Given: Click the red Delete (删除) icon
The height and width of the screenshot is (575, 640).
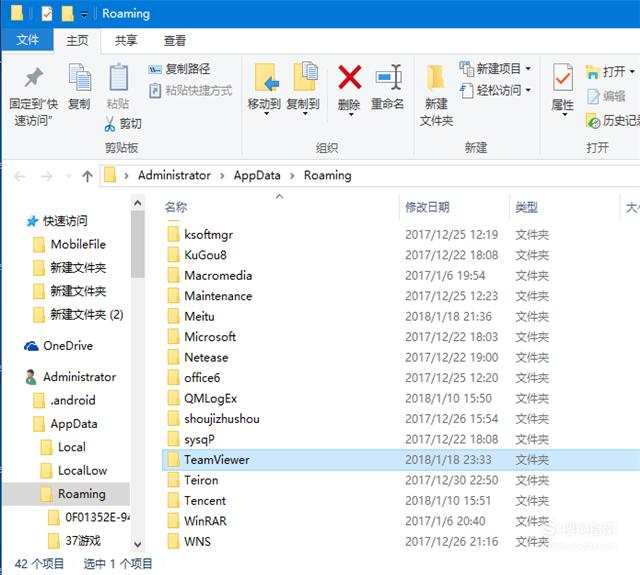Looking at the screenshot, I should point(349,77).
